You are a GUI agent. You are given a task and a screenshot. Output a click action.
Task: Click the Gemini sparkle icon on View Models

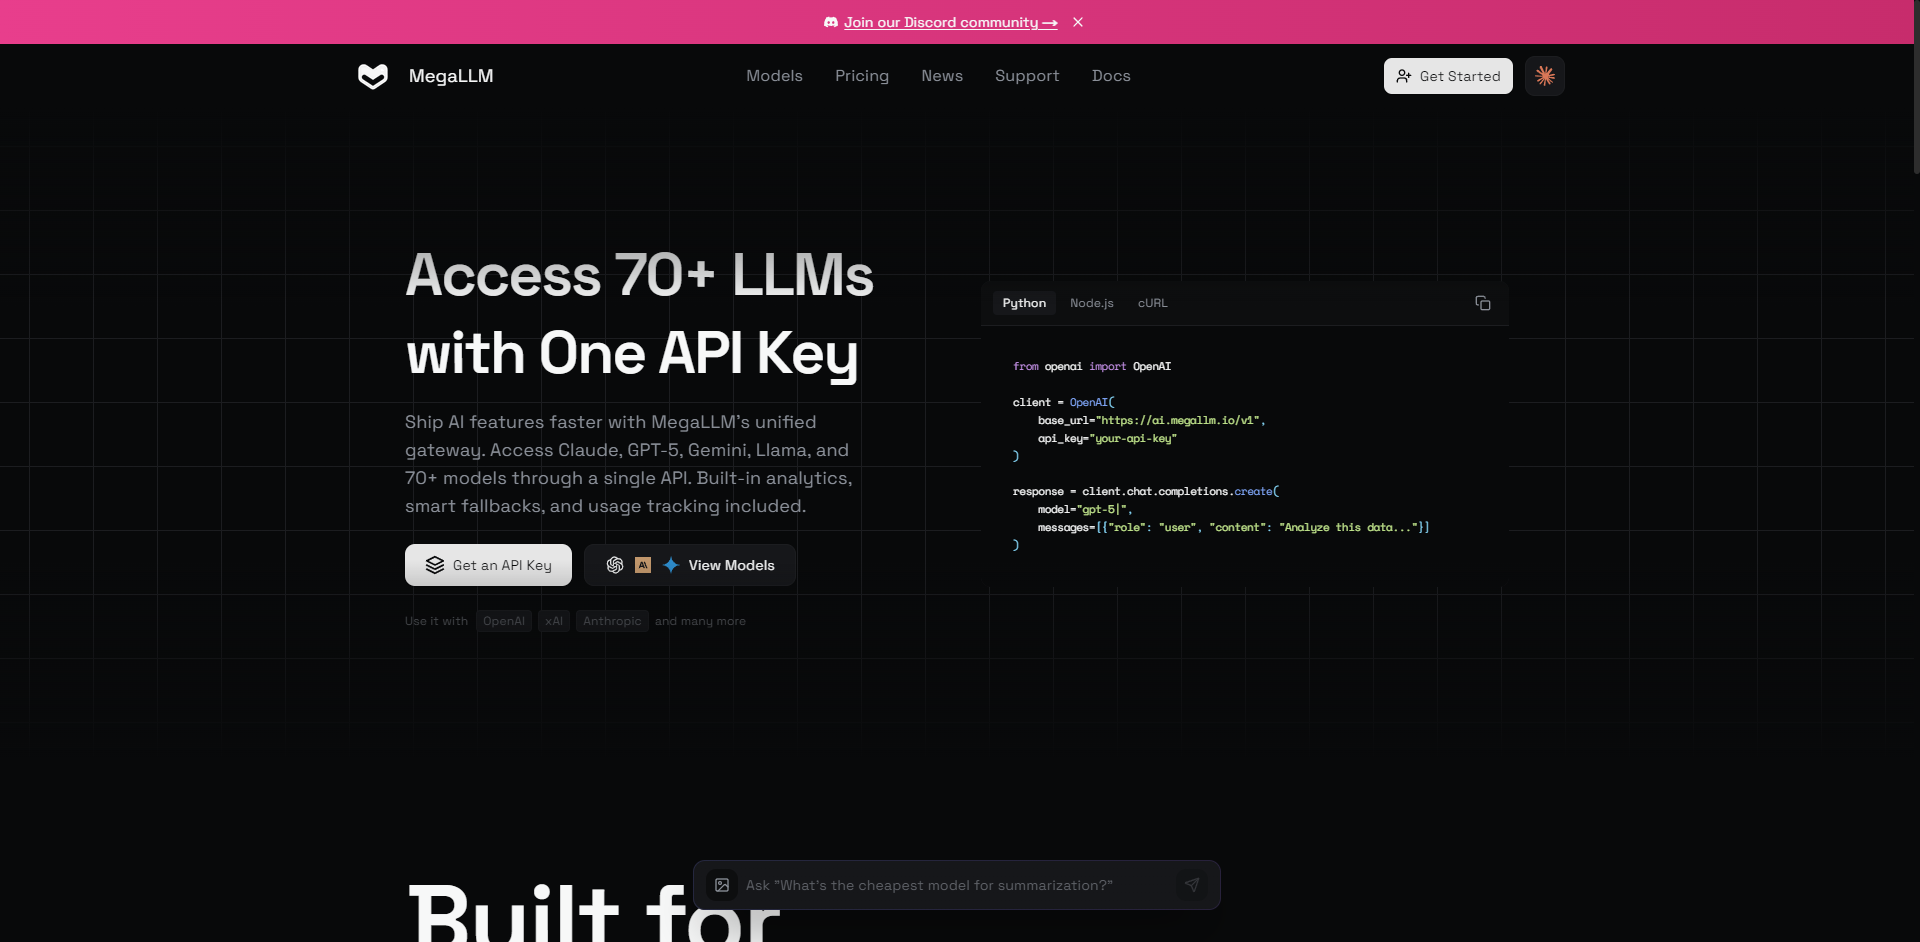pyautogui.click(x=671, y=565)
